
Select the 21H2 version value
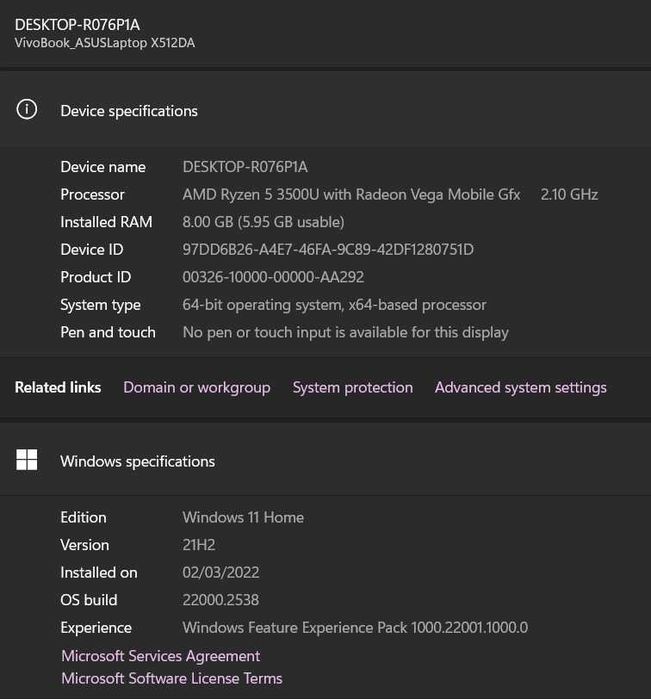199,545
